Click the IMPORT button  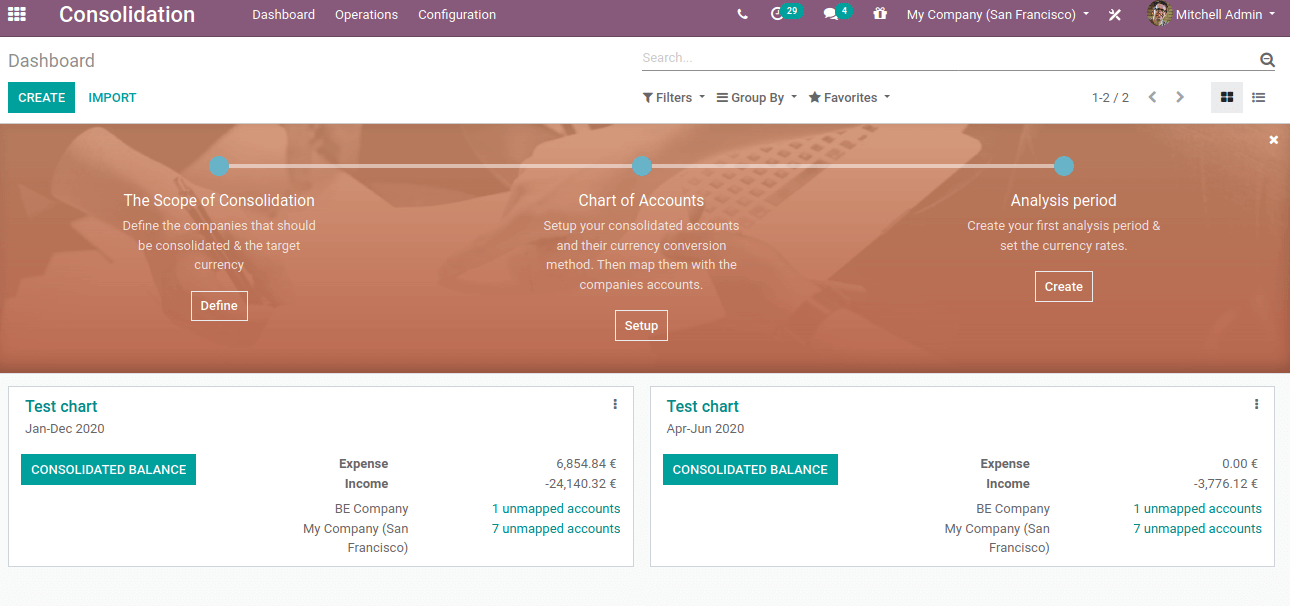pyautogui.click(x=112, y=98)
